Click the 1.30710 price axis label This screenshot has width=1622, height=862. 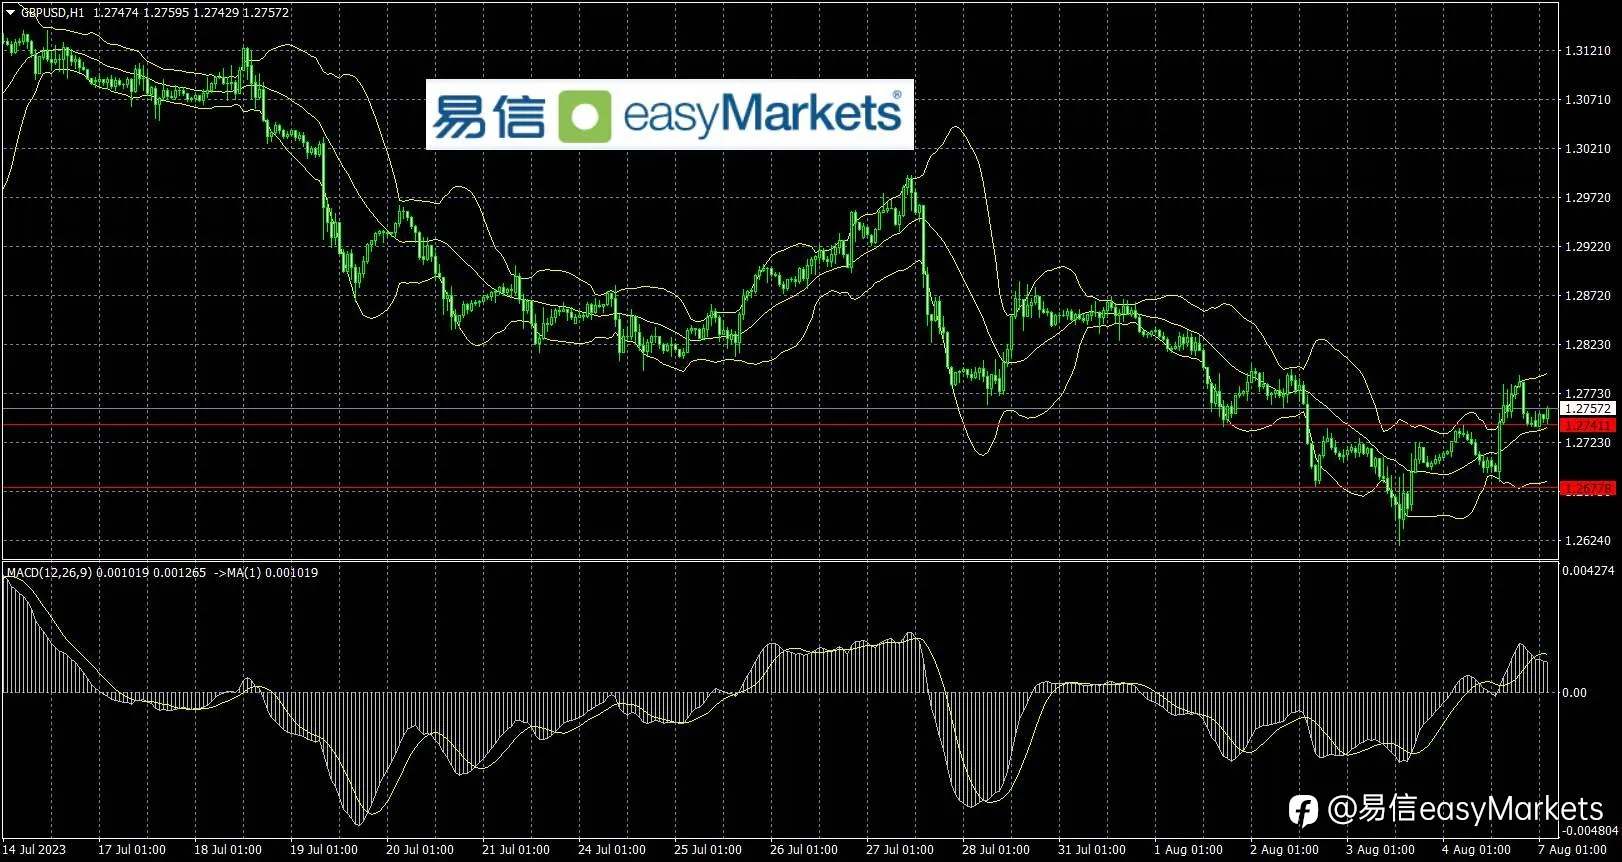point(1588,100)
